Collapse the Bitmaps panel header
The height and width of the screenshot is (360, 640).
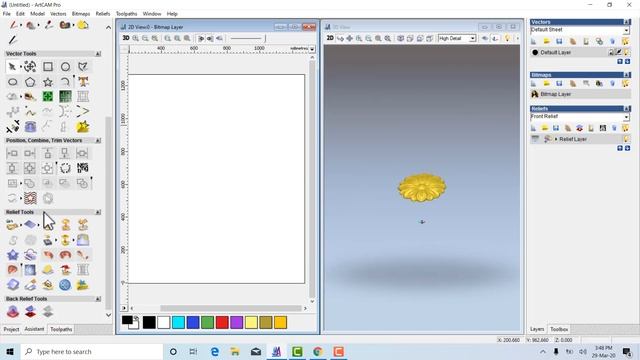click(x=627, y=75)
